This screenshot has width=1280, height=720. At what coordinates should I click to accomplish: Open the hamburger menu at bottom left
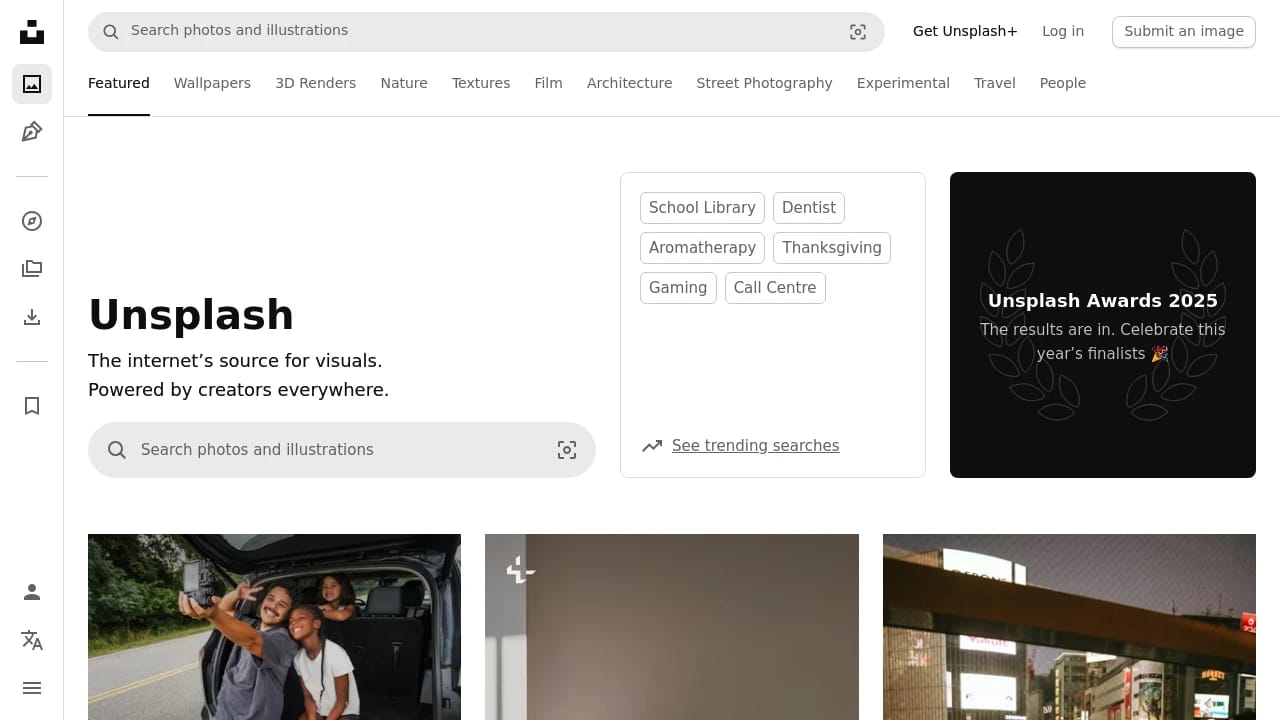click(31, 688)
